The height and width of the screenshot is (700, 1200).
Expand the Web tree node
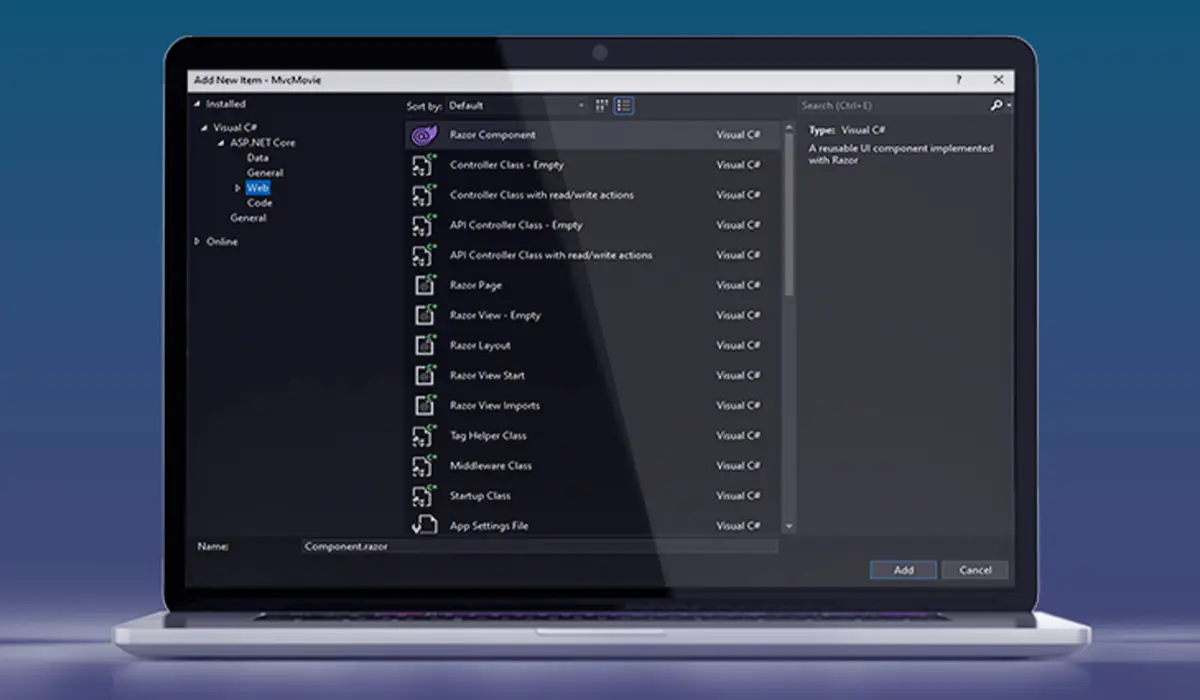238,188
